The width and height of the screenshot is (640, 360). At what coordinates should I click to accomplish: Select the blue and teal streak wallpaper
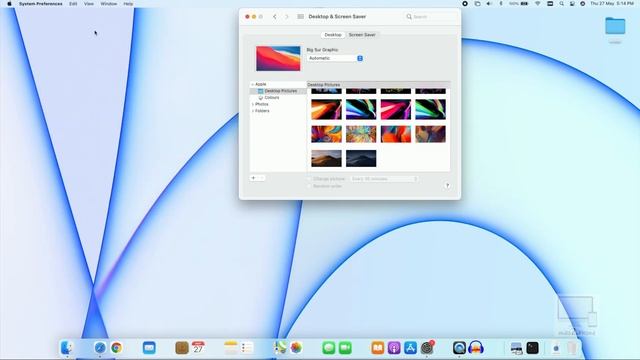pyautogui.click(x=361, y=109)
